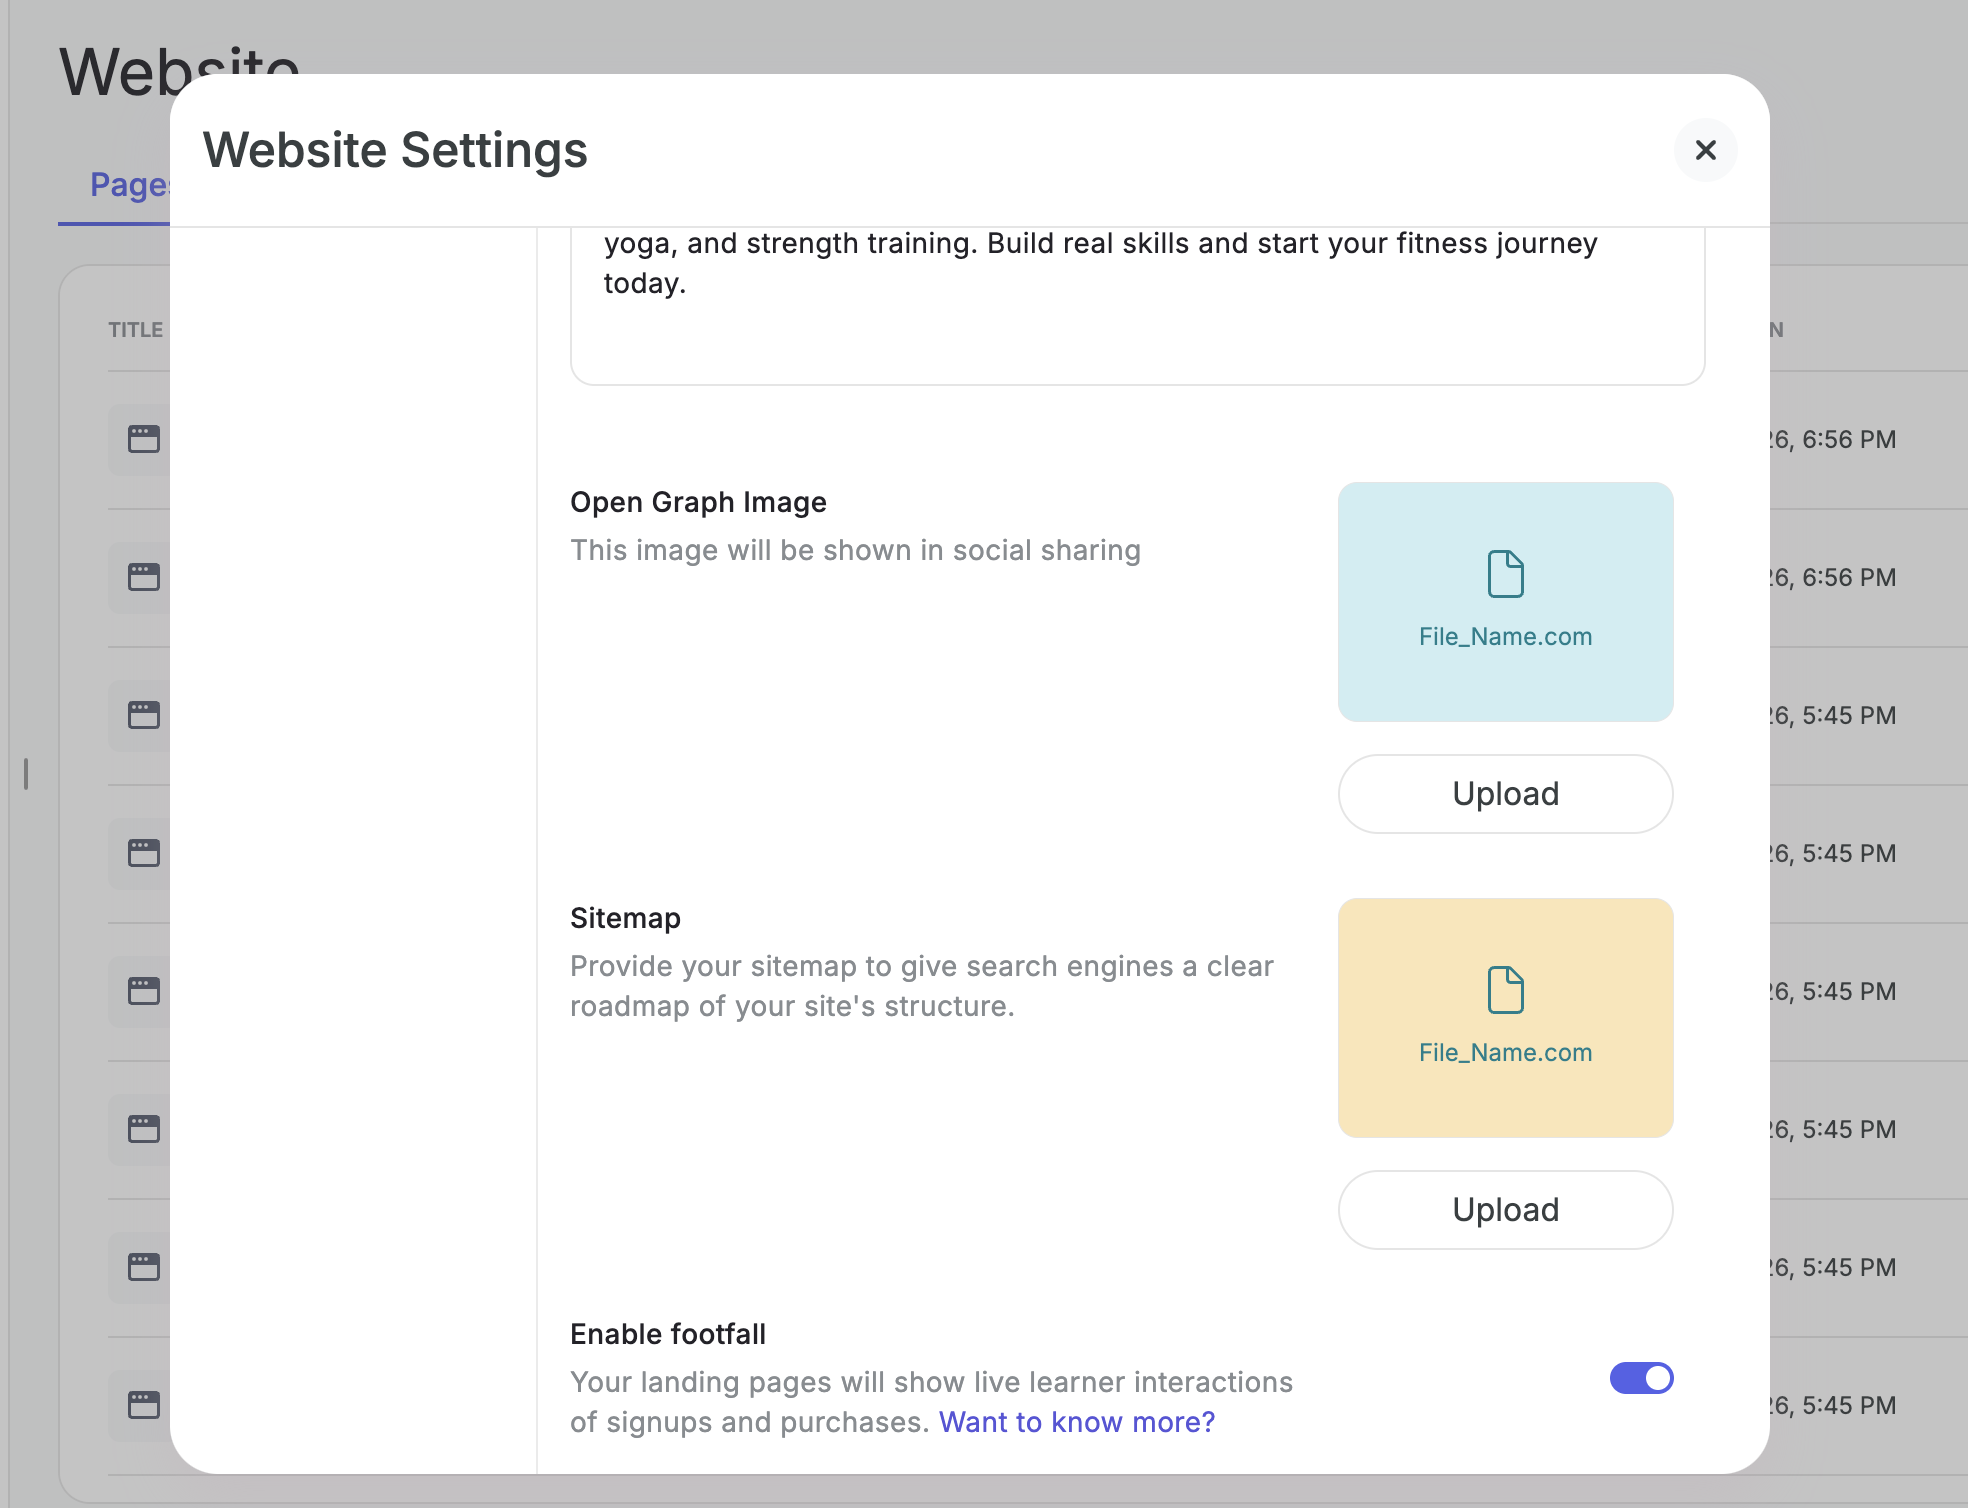
Task: Close the Website Settings dialog
Action: coord(1705,150)
